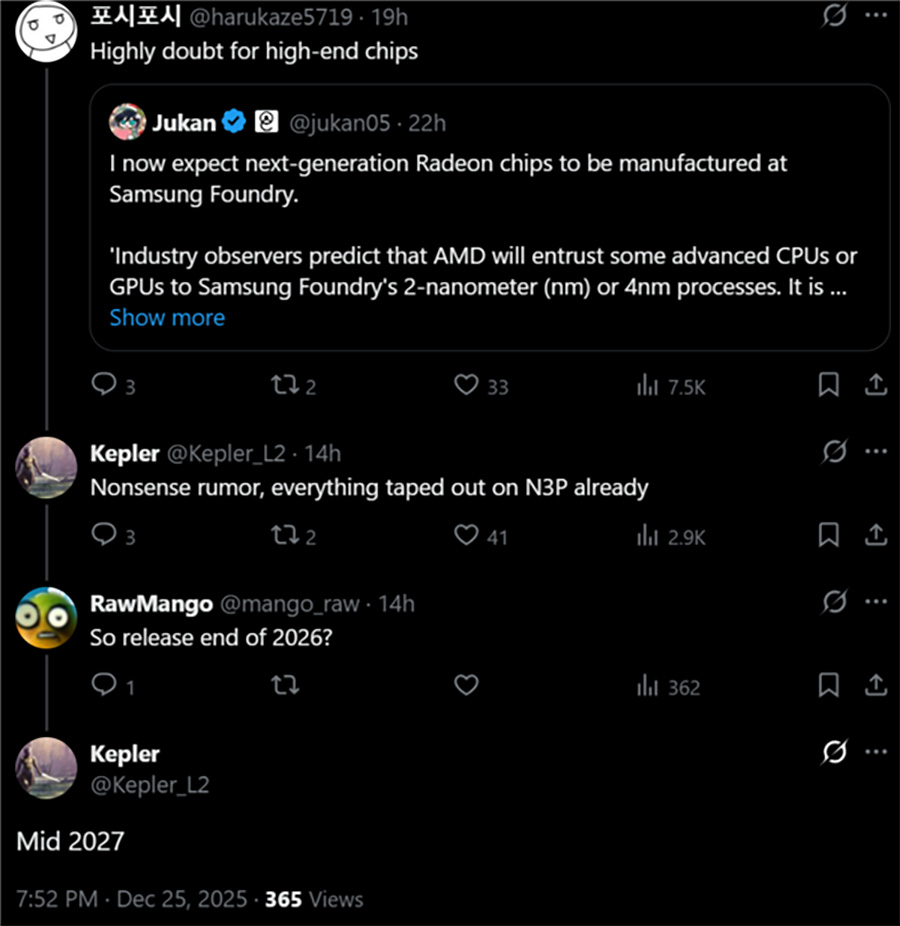
Task: Like Kepler's tweet with 41 likes
Action: 466,536
